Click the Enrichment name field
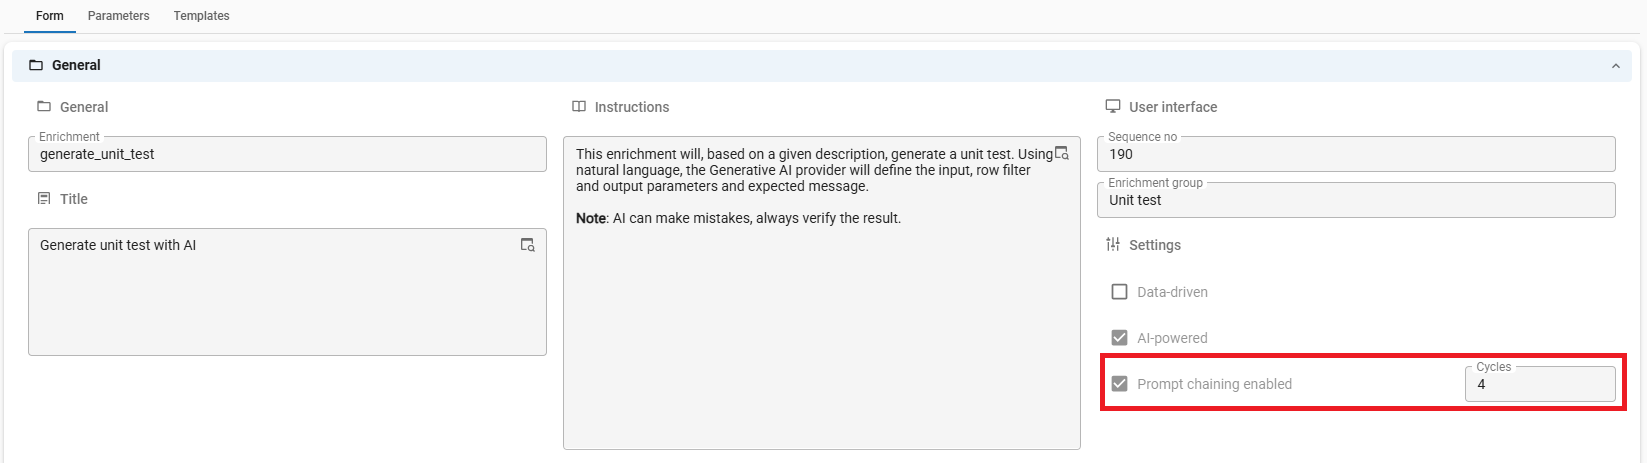 [287, 154]
